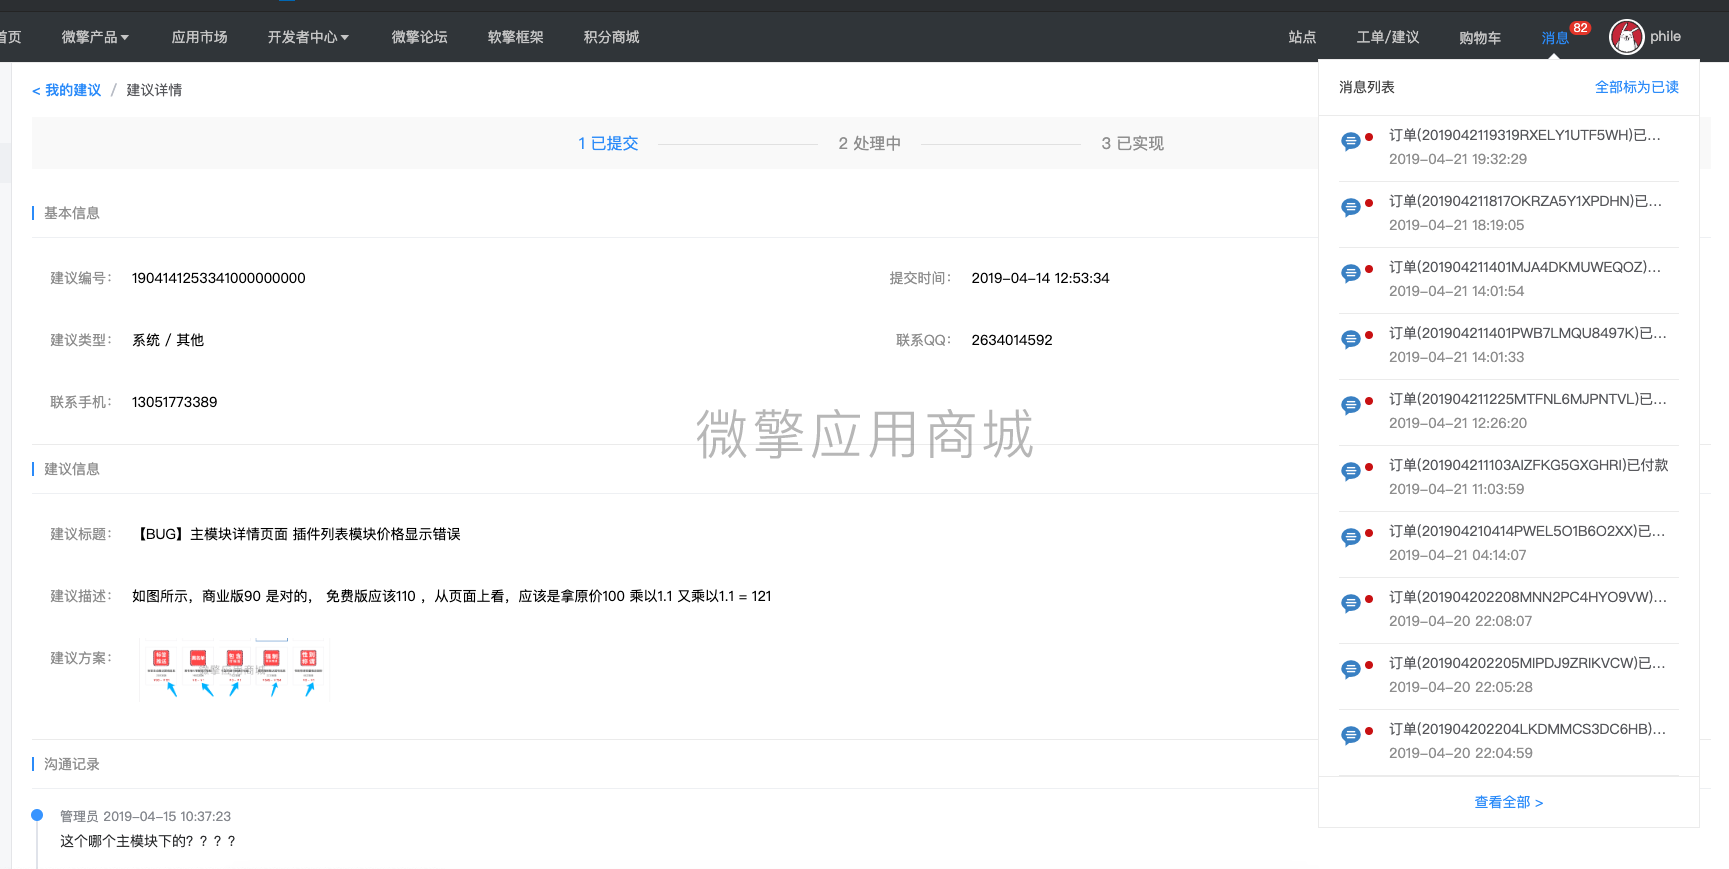Click the submit time 2019-04-14 12:53:34
This screenshot has height=869, width=1729.
pyautogui.click(x=1040, y=278)
